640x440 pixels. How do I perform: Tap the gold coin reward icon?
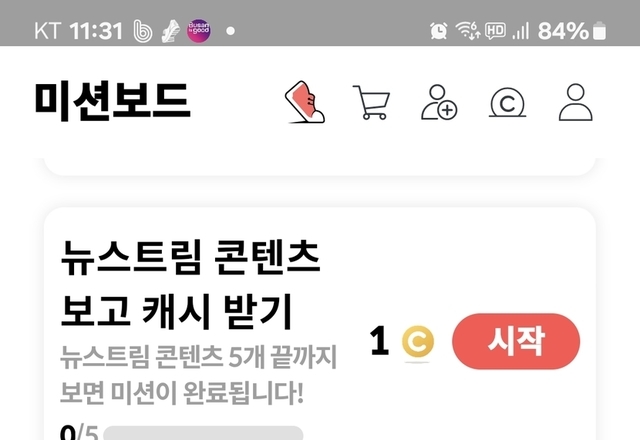point(418,341)
